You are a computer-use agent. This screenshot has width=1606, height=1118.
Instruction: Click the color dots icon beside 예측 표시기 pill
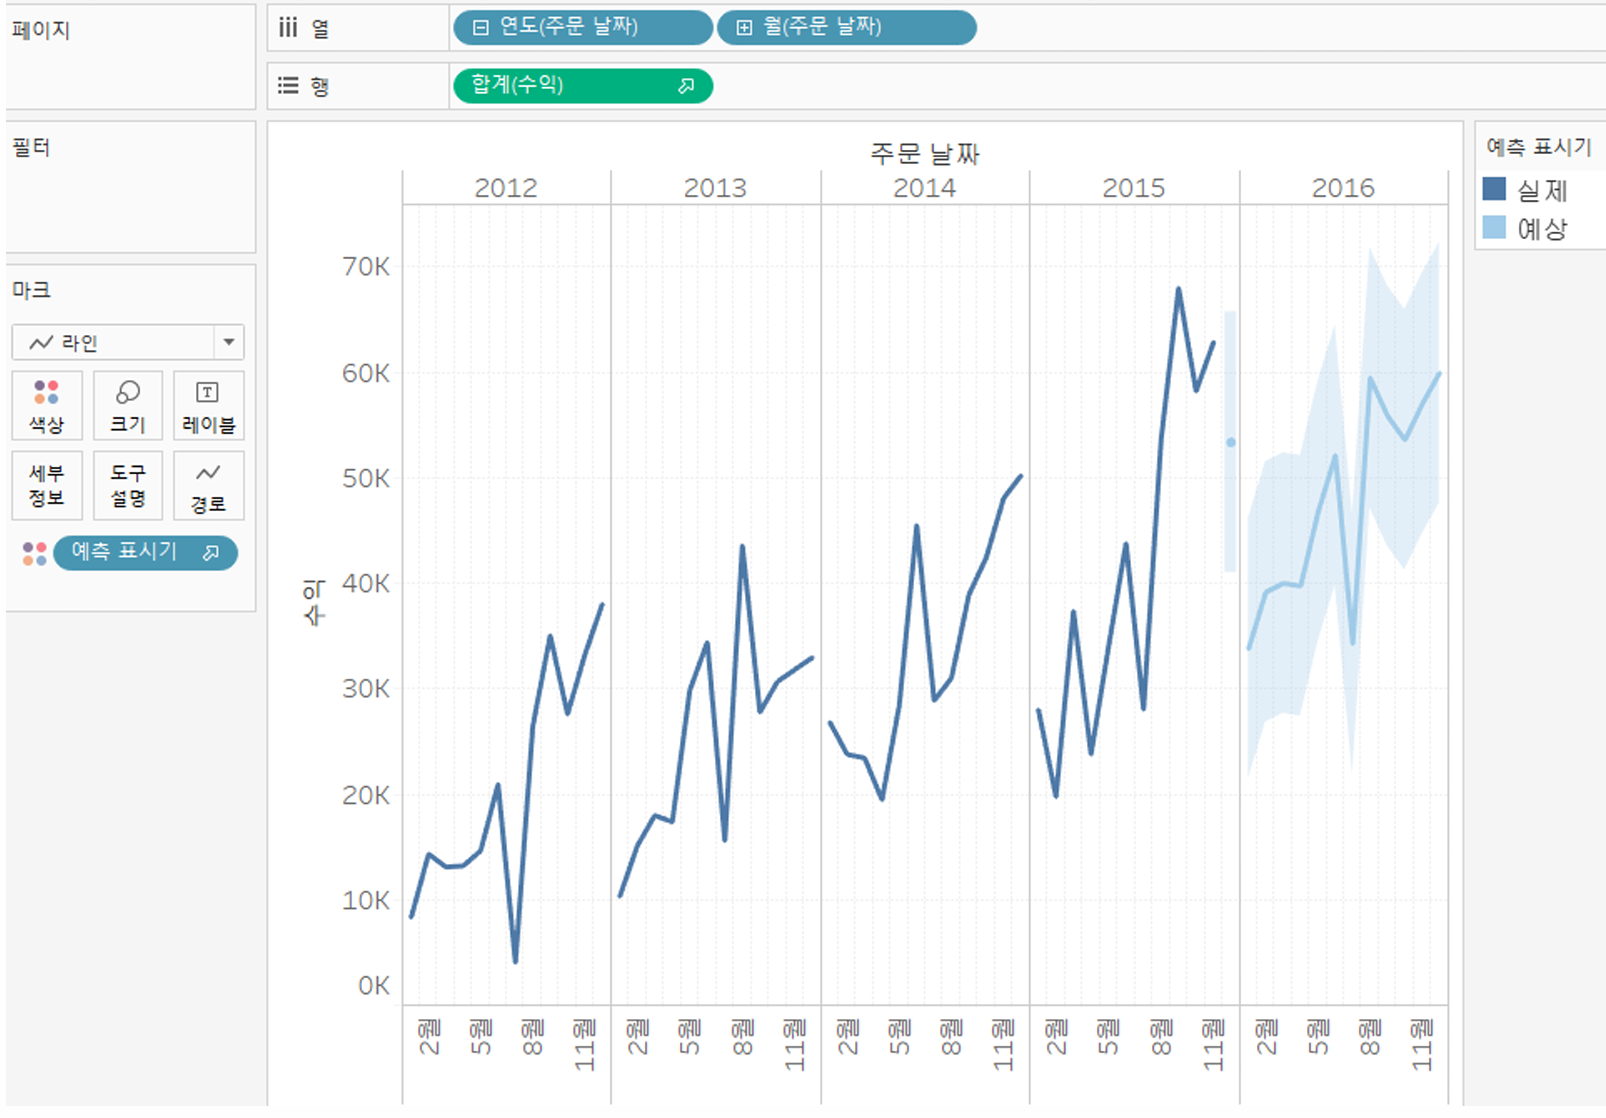point(35,553)
